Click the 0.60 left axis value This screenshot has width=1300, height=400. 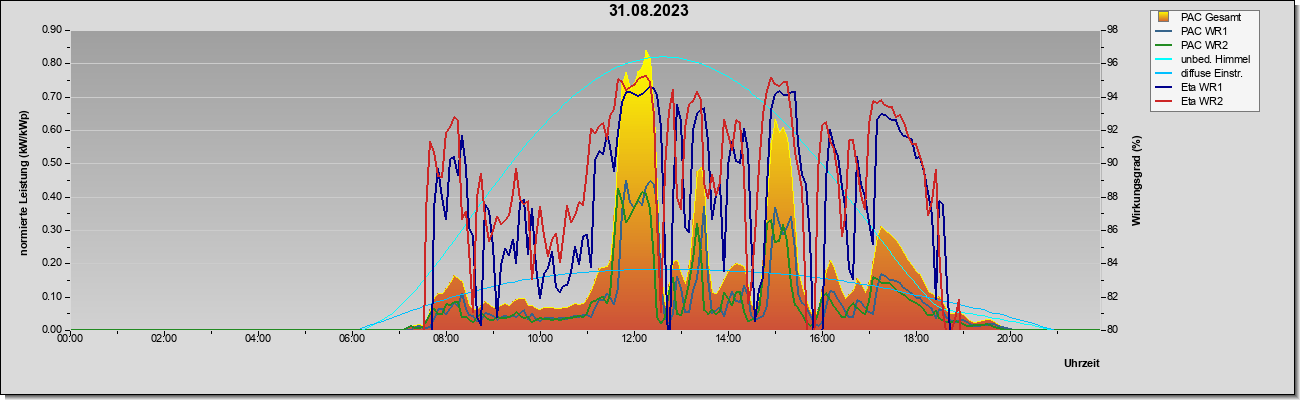click(x=53, y=130)
